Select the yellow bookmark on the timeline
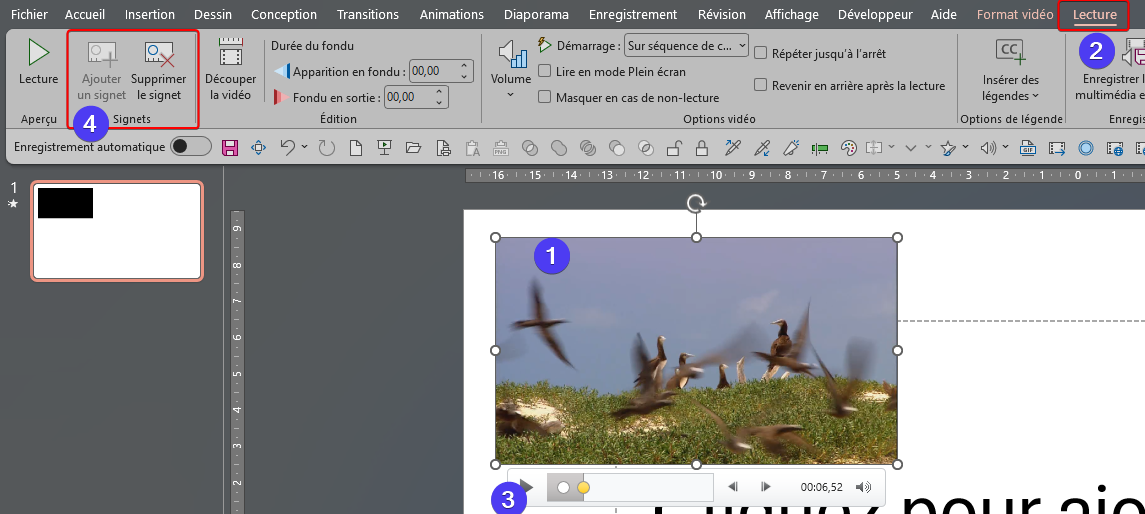 pos(583,487)
